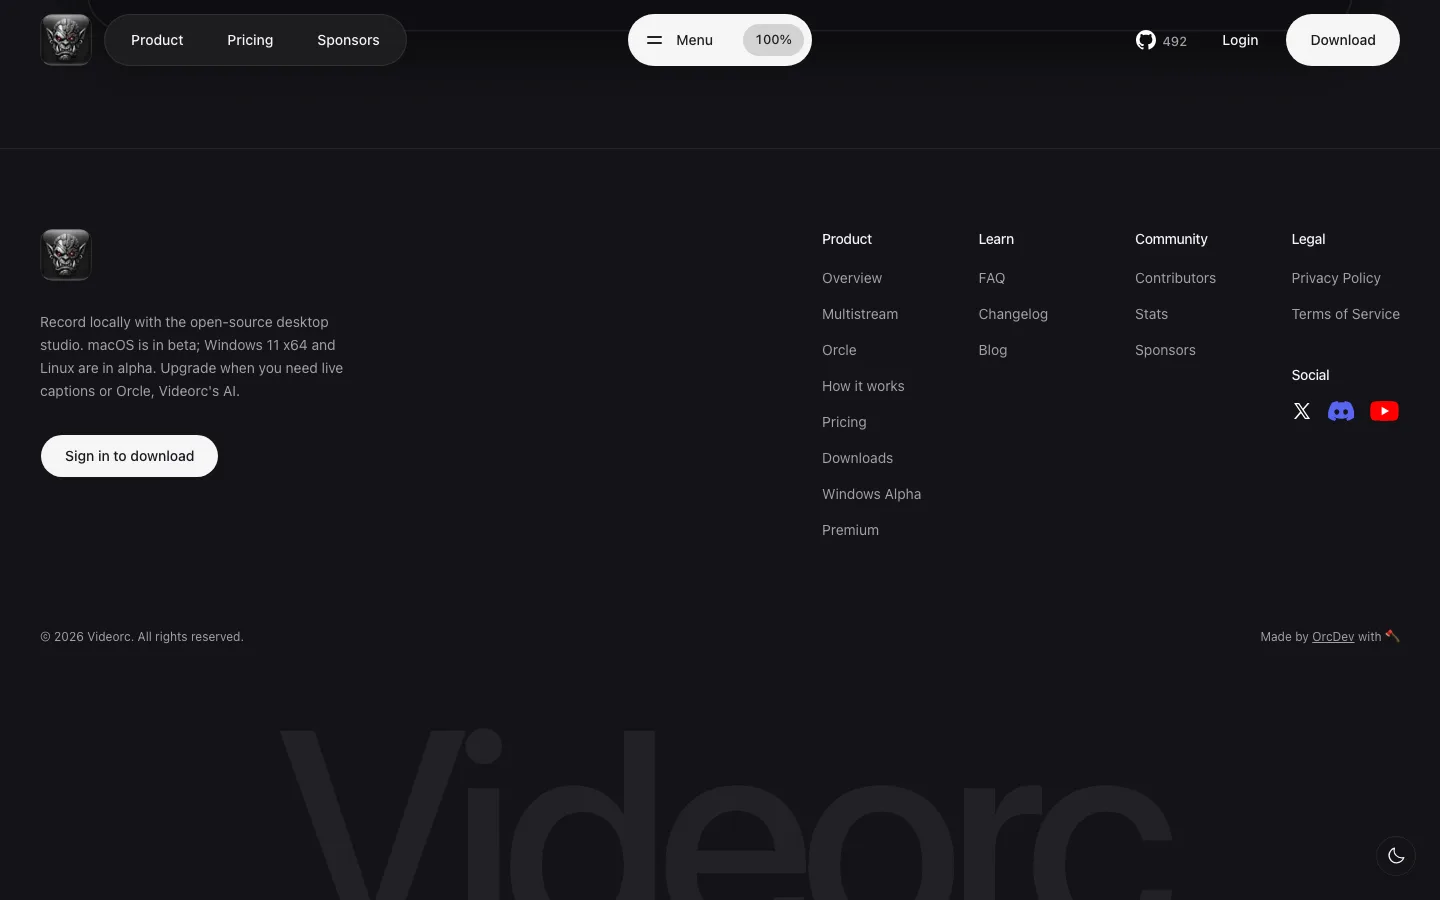Open the Premium footer link

(850, 530)
